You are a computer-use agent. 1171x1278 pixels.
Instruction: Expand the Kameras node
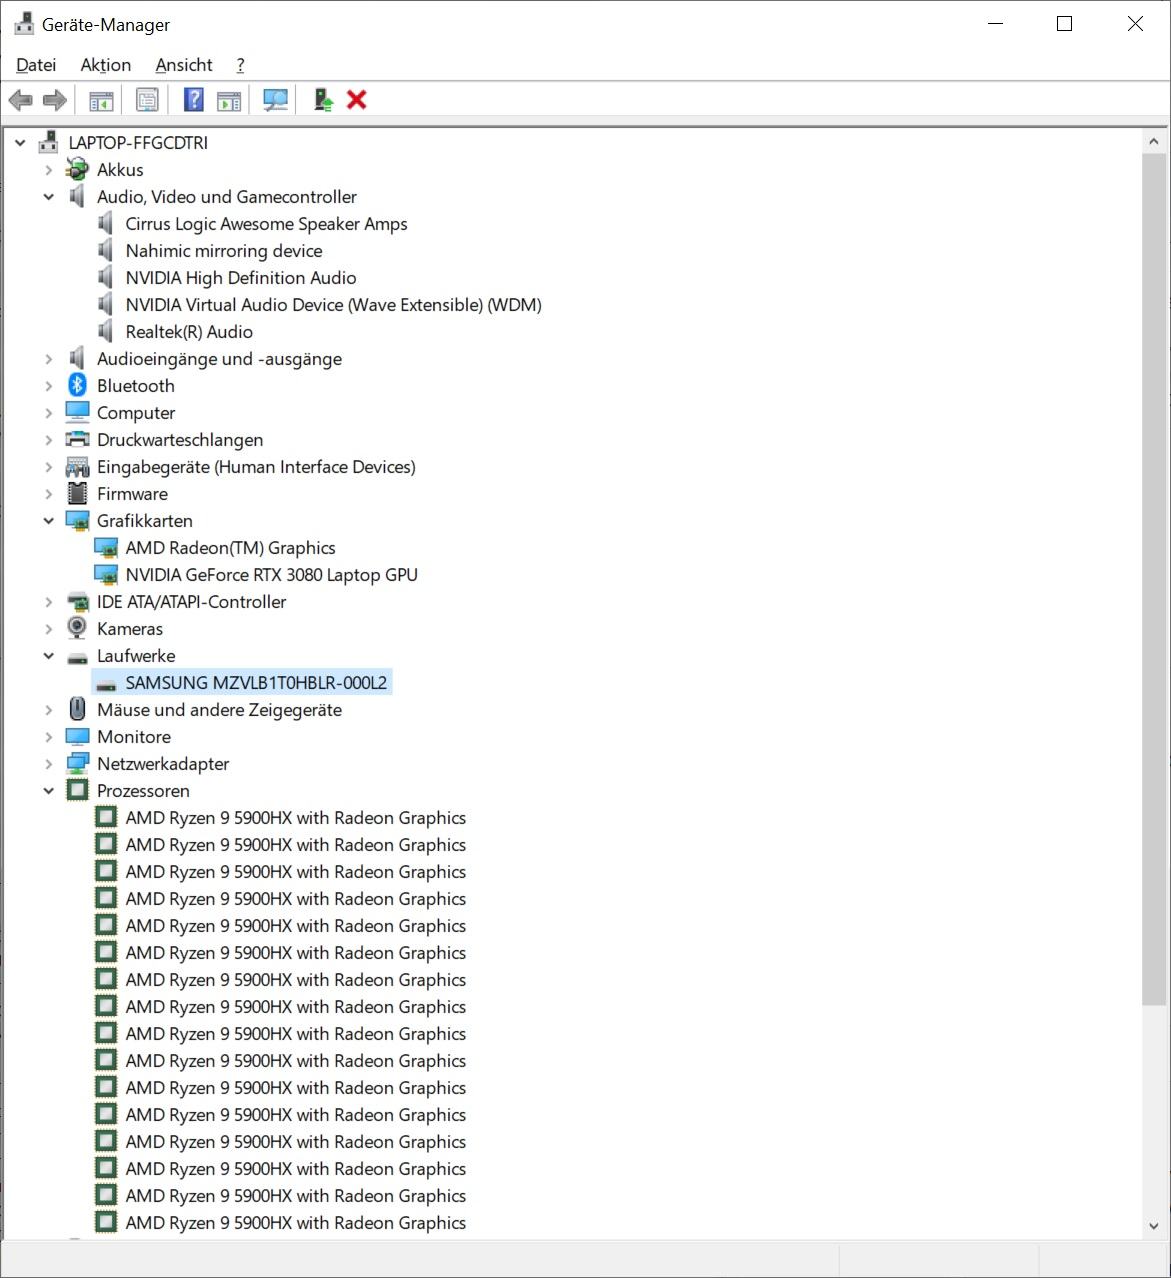pos(48,629)
